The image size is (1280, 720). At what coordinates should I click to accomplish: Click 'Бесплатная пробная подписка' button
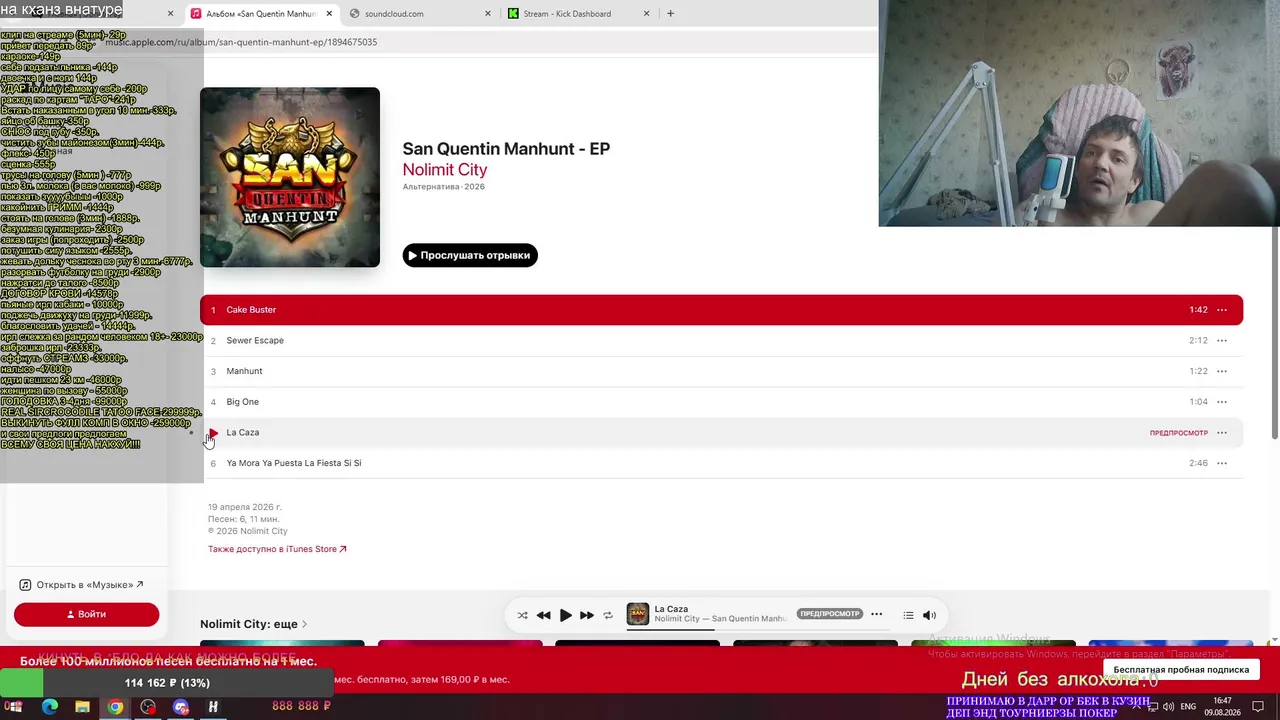coord(1181,669)
